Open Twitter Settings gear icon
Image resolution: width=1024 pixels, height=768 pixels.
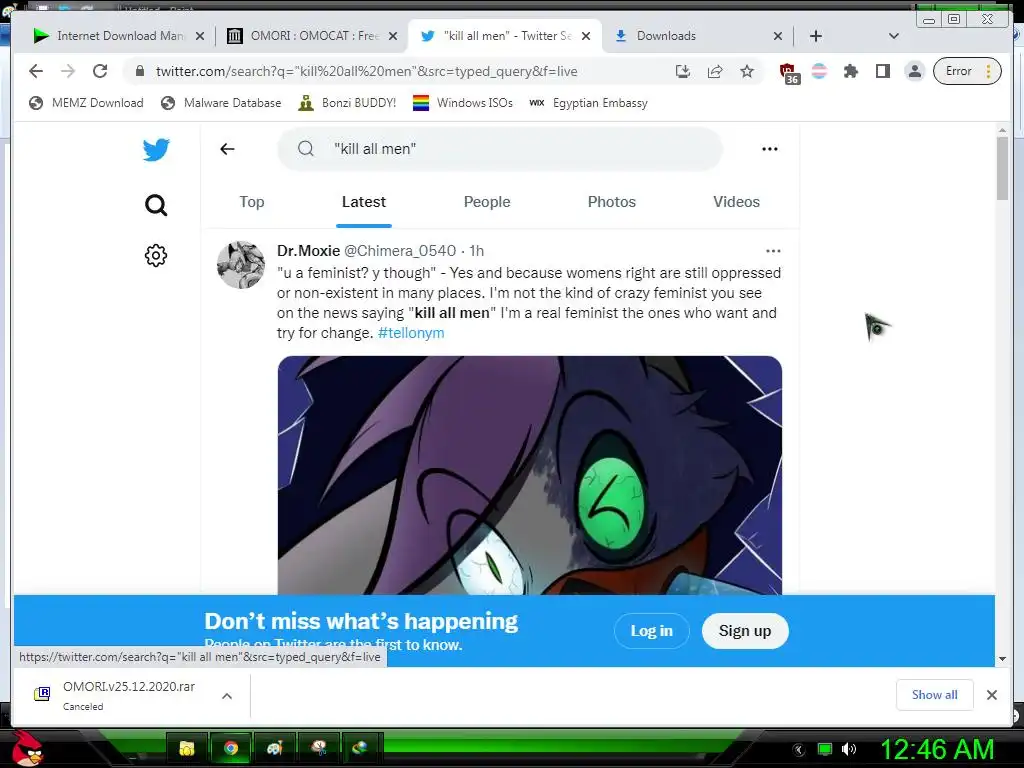156,255
